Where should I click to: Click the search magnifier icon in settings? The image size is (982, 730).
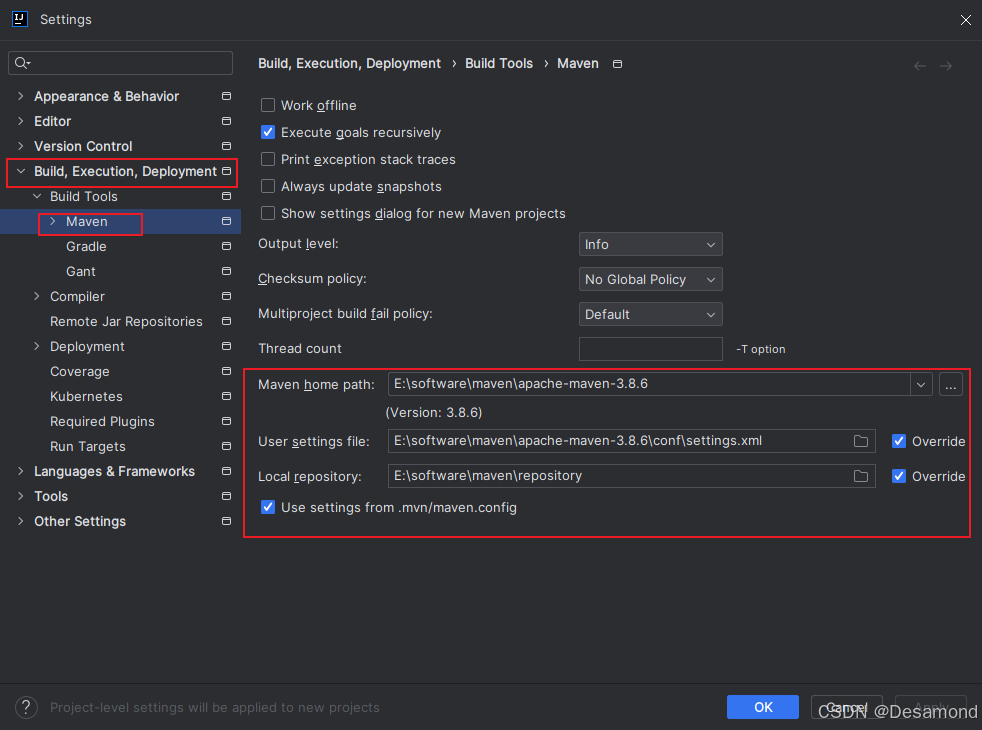(22, 63)
